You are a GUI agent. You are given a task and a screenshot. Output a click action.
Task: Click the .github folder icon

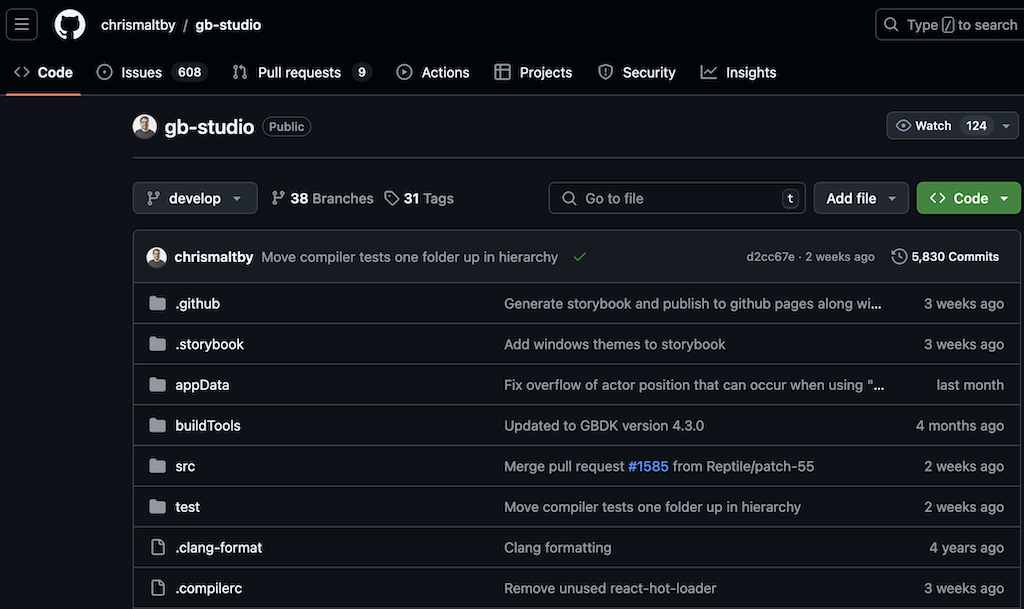(x=157, y=304)
